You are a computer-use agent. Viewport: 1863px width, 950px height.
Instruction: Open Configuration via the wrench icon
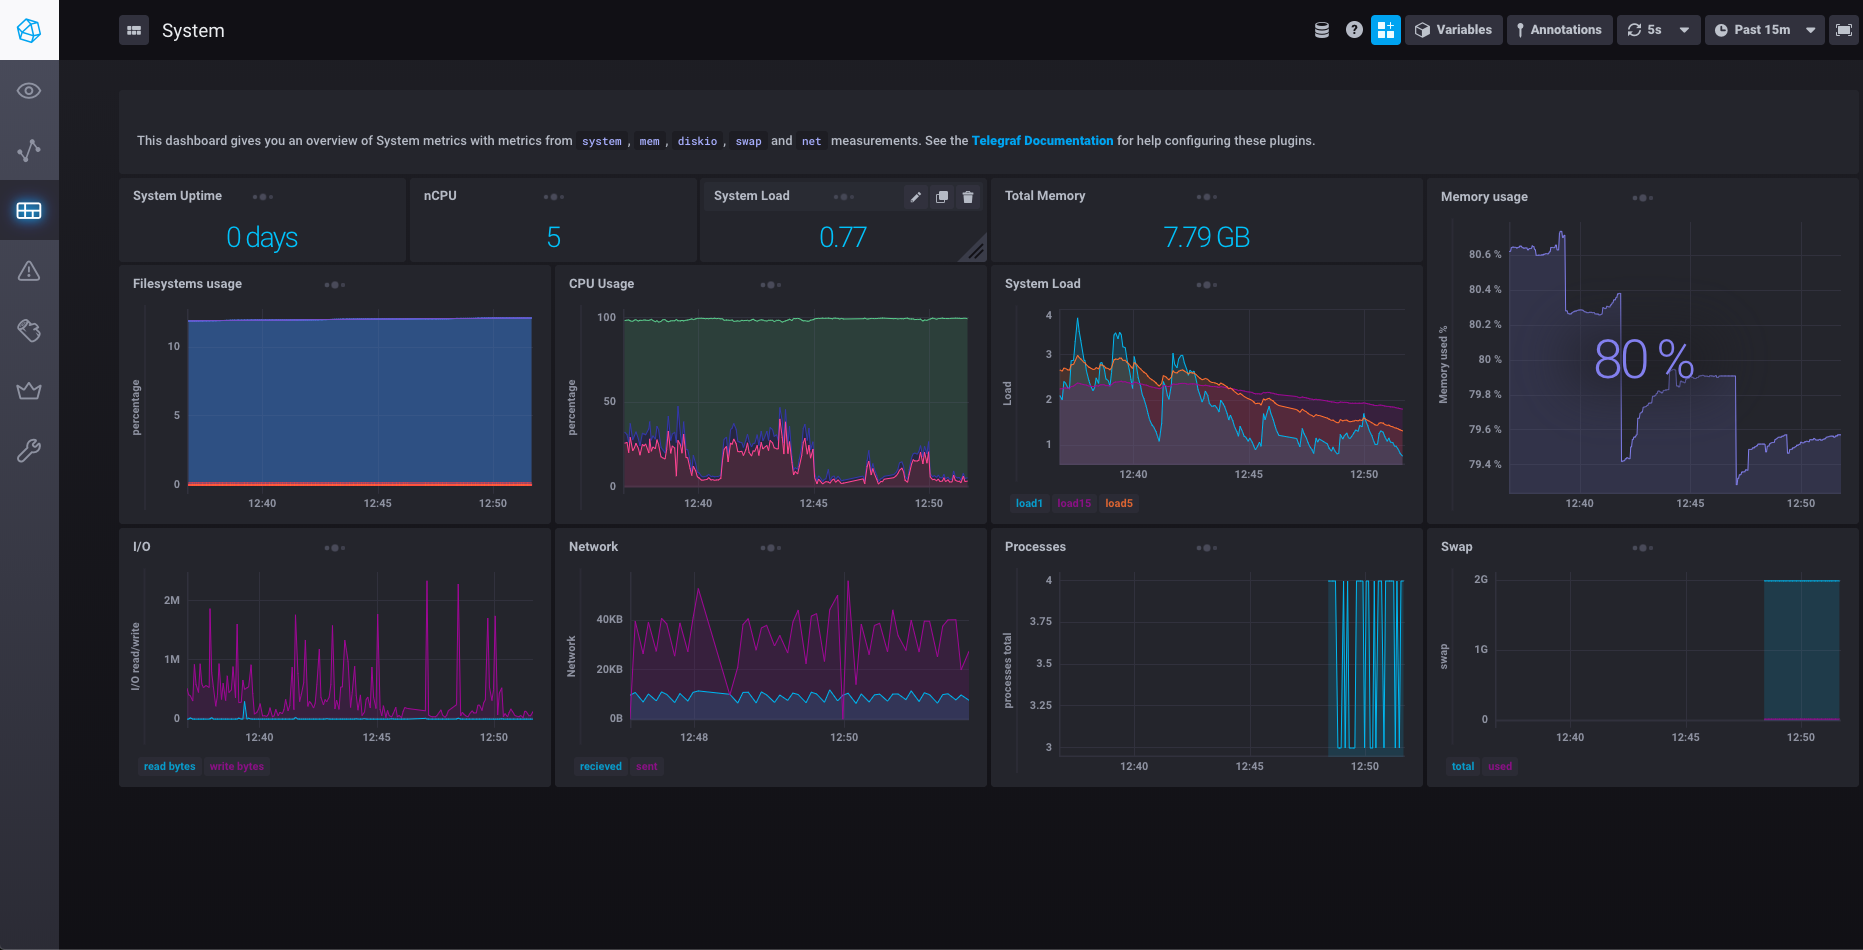(x=29, y=451)
